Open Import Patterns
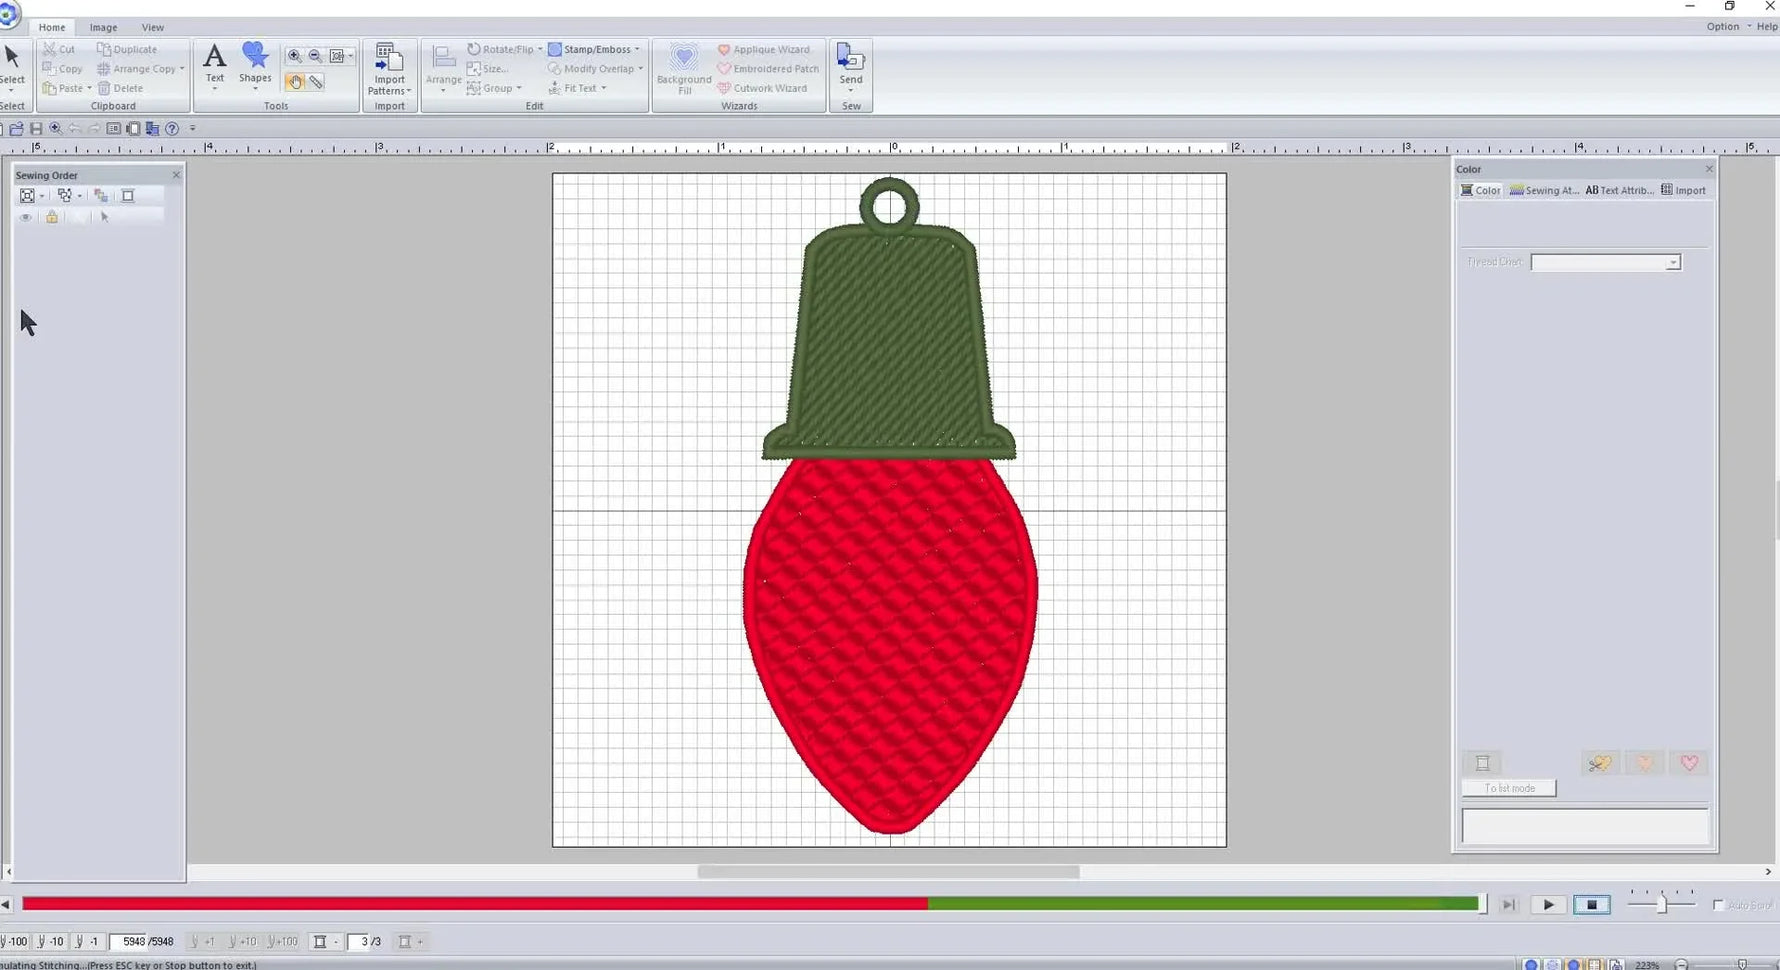Screen dimensions: 1780x970 tap(389, 69)
